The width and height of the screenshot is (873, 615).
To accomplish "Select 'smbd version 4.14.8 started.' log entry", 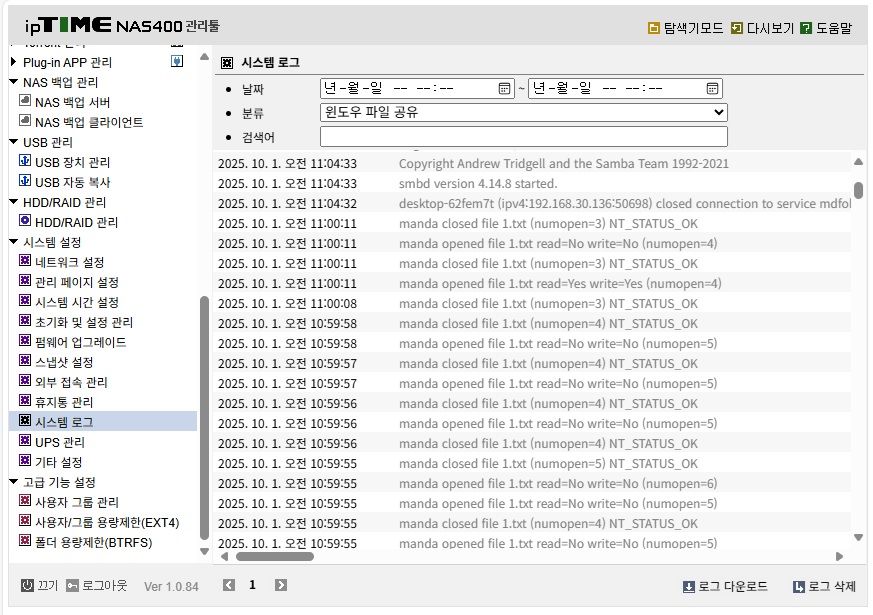I will (x=478, y=184).
